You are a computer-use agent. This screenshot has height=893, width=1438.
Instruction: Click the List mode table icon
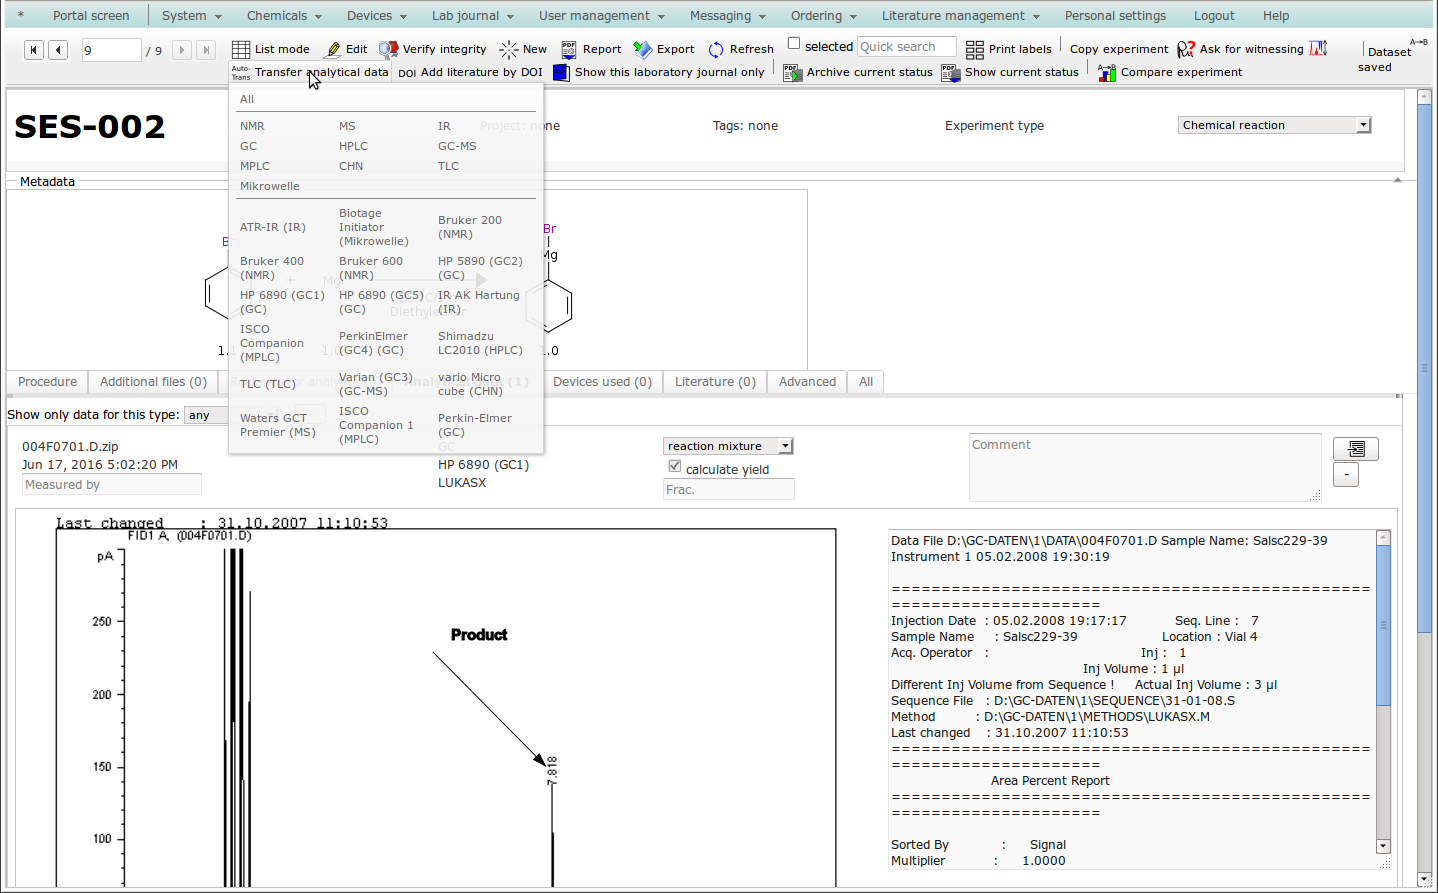pyautogui.click(x=241, y=49)
